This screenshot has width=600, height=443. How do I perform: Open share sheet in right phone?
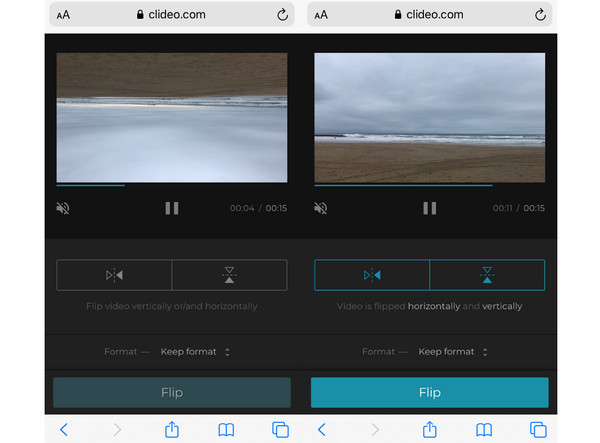[x=430, y=429]
